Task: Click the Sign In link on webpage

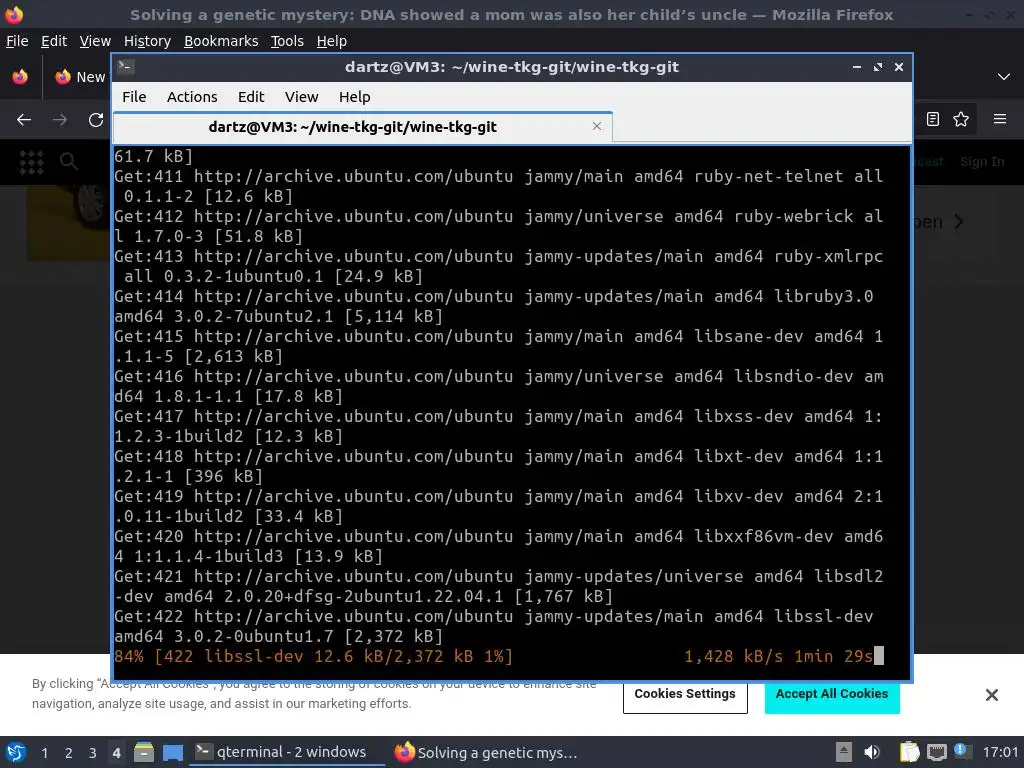Action: point(982,162)
